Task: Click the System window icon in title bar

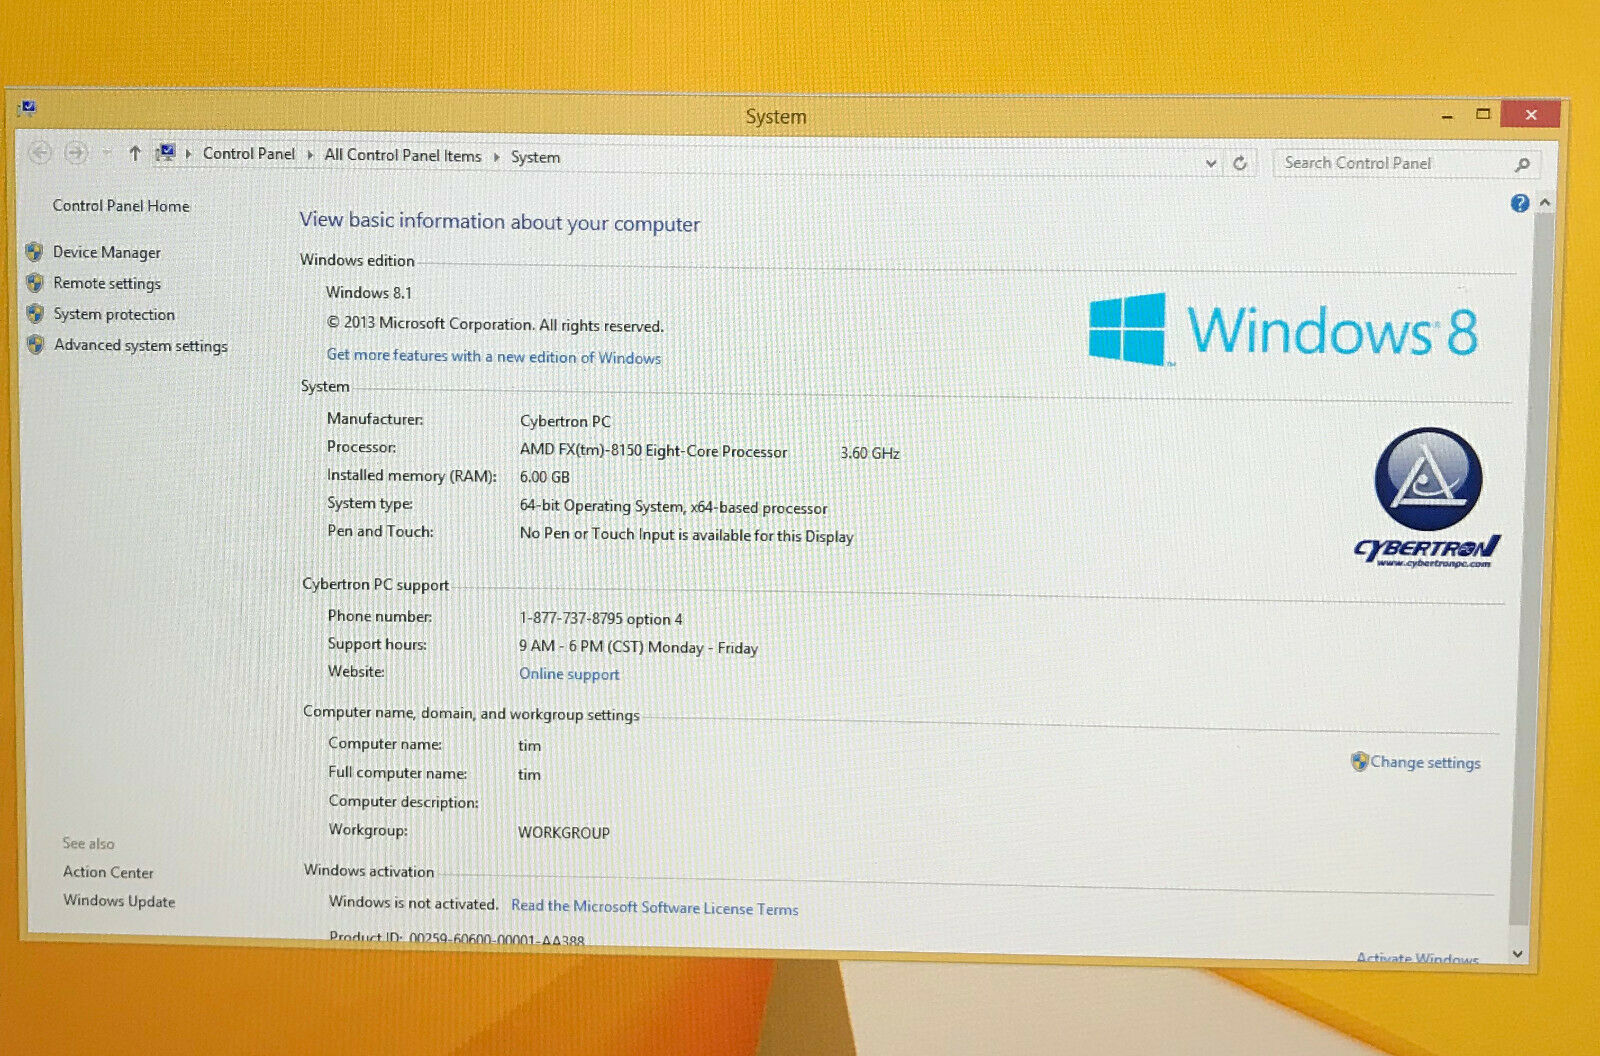Action: point(26,107)
